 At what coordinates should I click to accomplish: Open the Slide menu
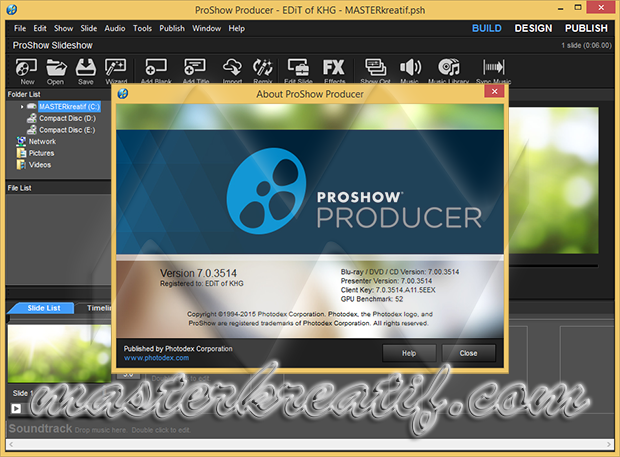89,28
